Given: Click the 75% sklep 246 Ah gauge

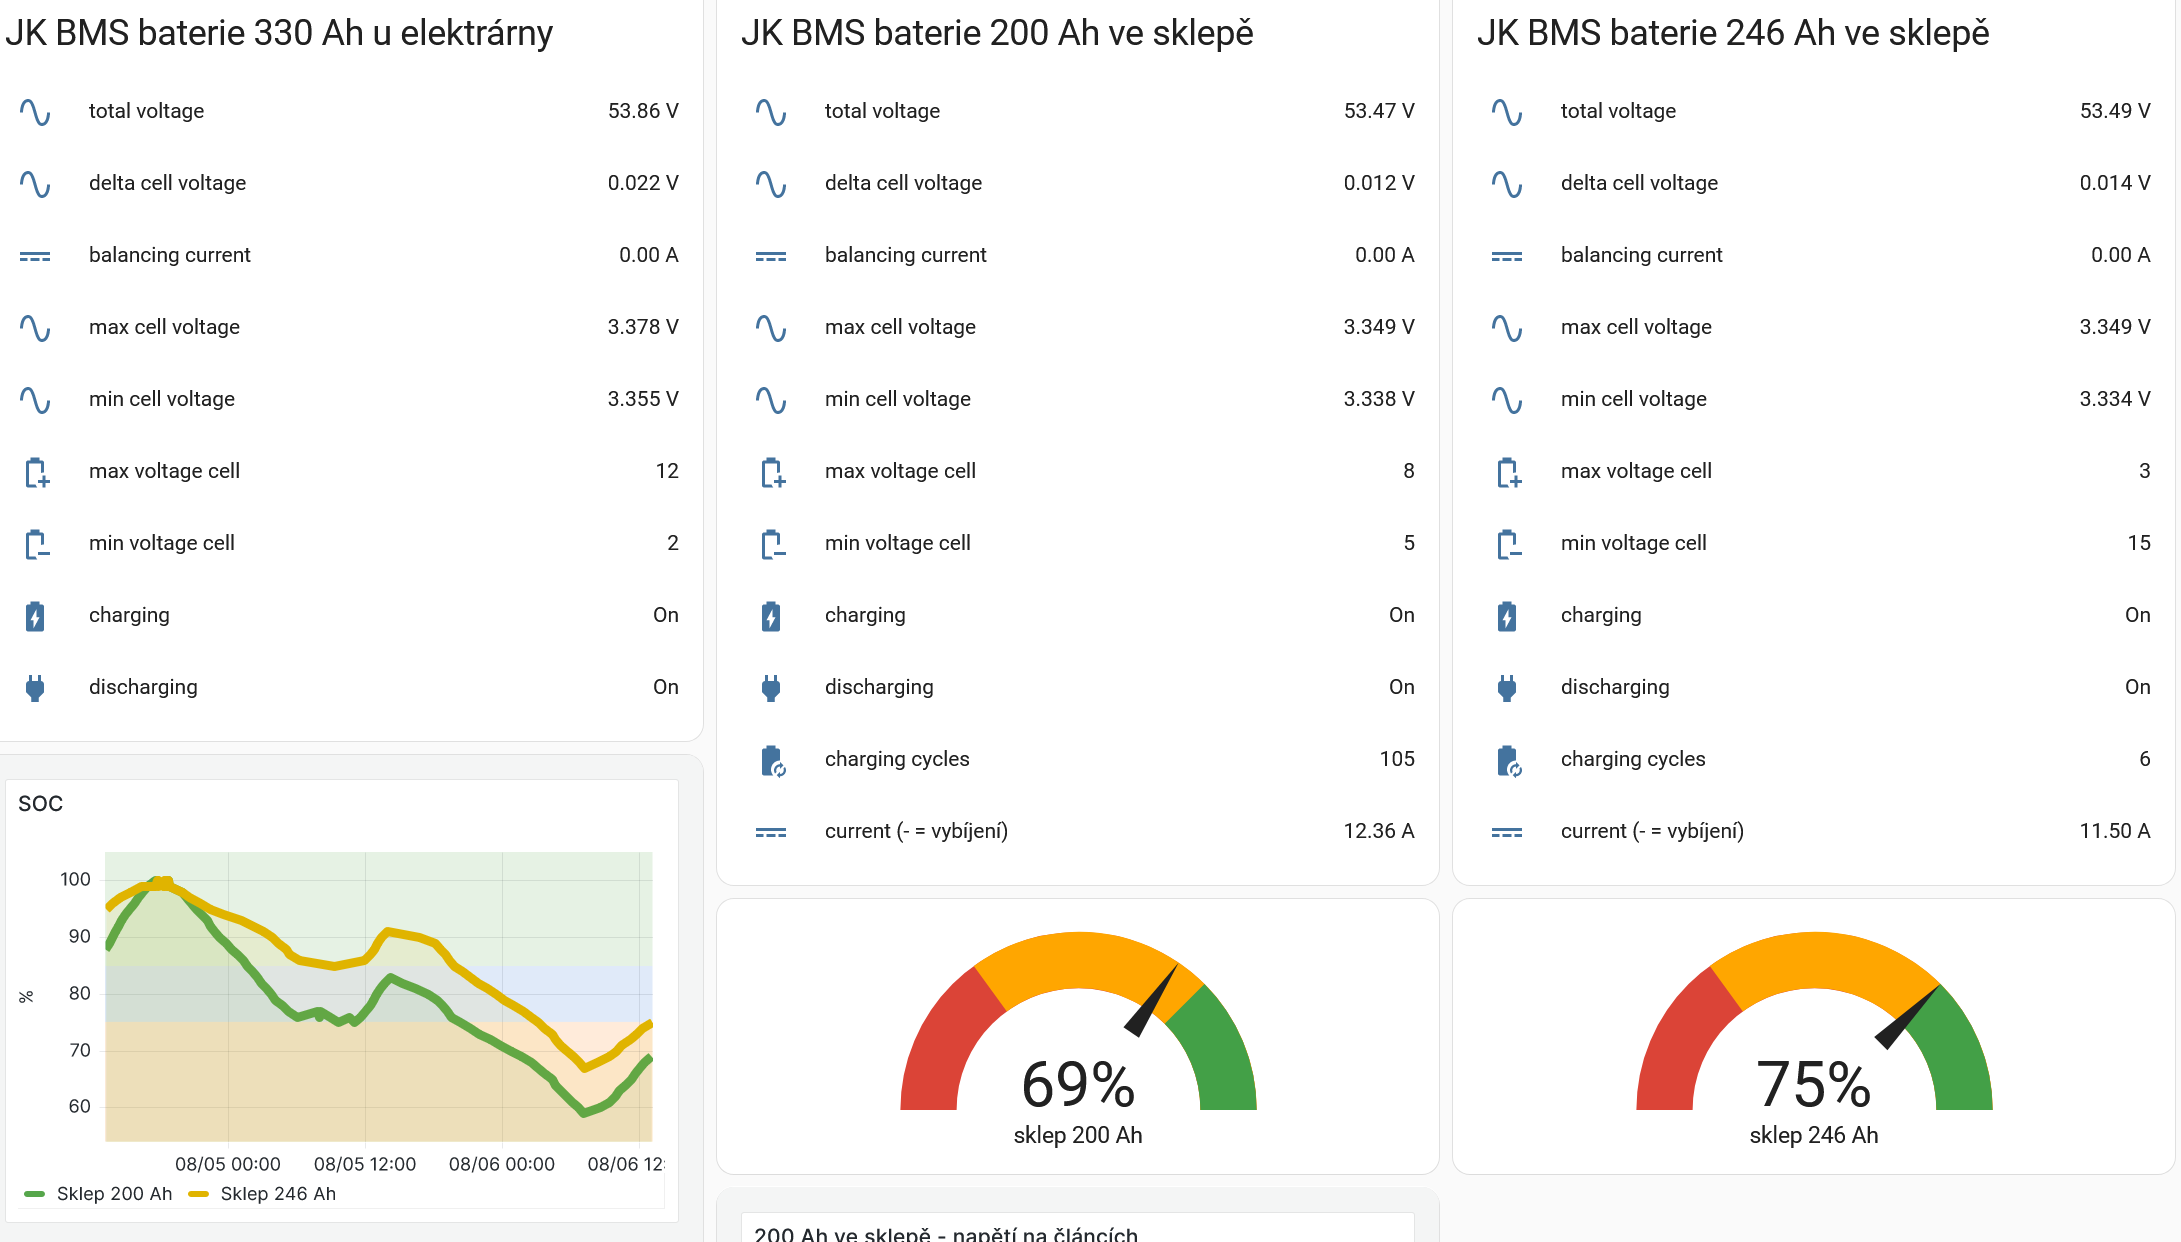Looking at the screenshot, I should tap(1814, 1040).
